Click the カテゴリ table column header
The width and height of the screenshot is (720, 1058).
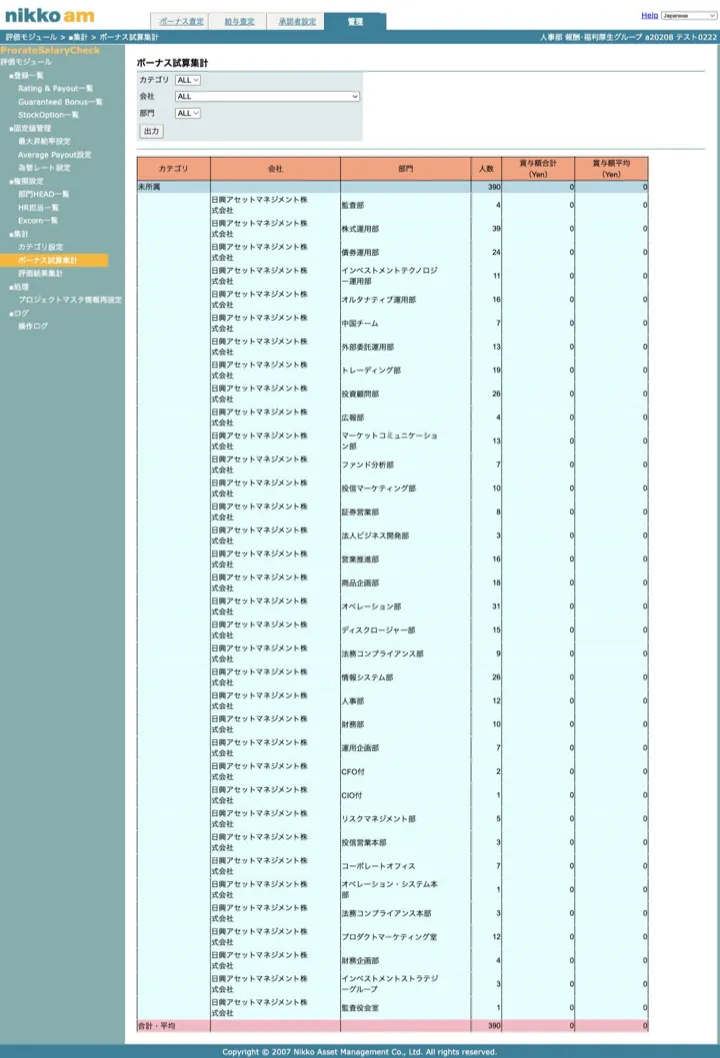point(173,169)
